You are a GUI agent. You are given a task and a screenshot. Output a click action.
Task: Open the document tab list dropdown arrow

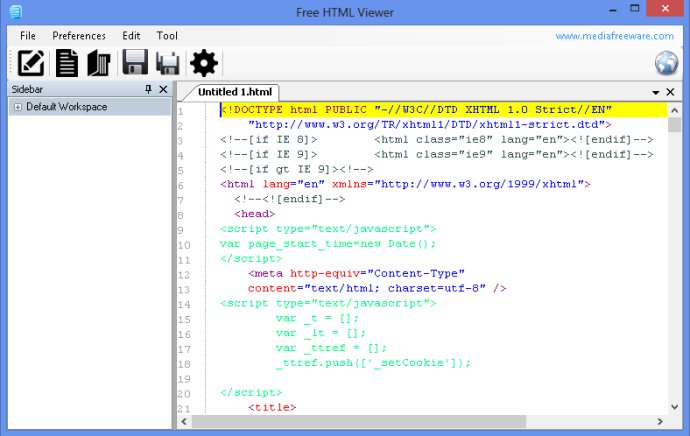tap(655, 92)
